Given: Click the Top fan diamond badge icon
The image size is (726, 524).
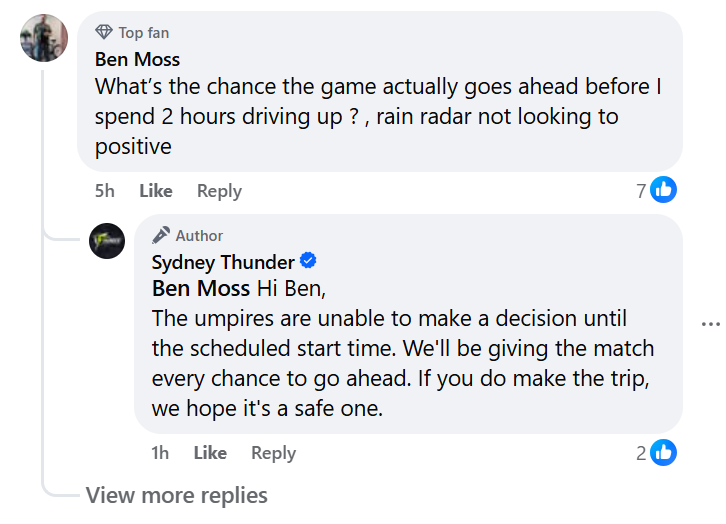Looking at the screenshot, I should pos(104,33).
